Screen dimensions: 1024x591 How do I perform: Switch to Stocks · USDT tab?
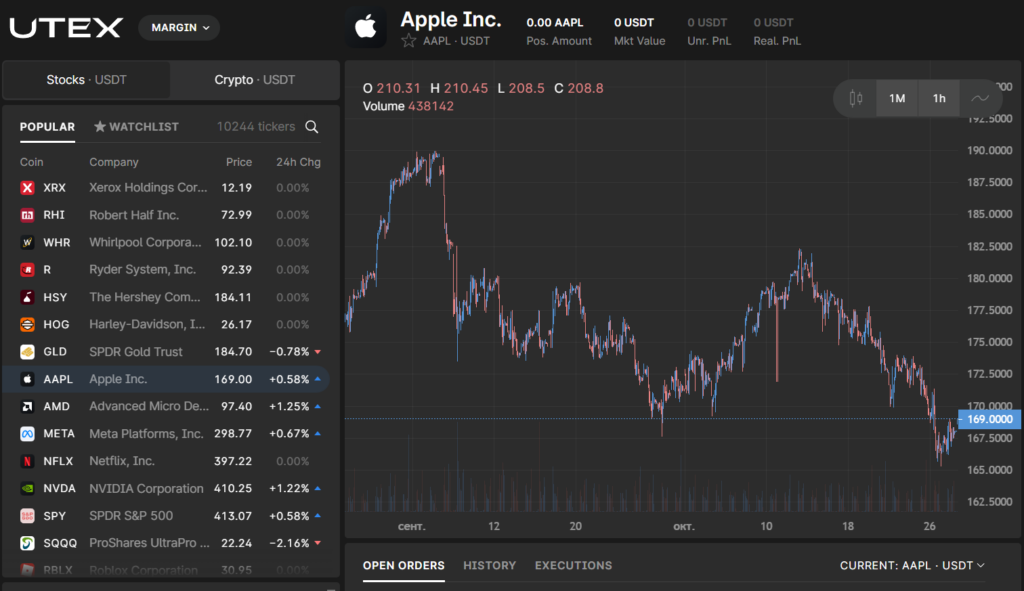tap(86, 80)
